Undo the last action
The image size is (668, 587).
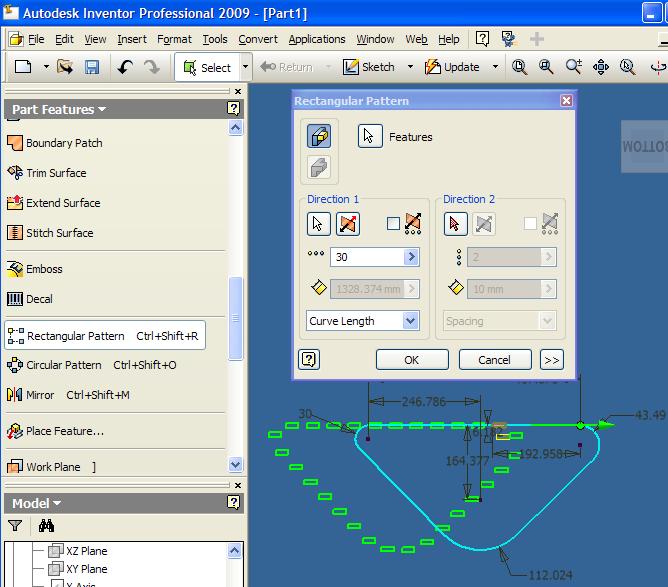(x=125, y=67)
